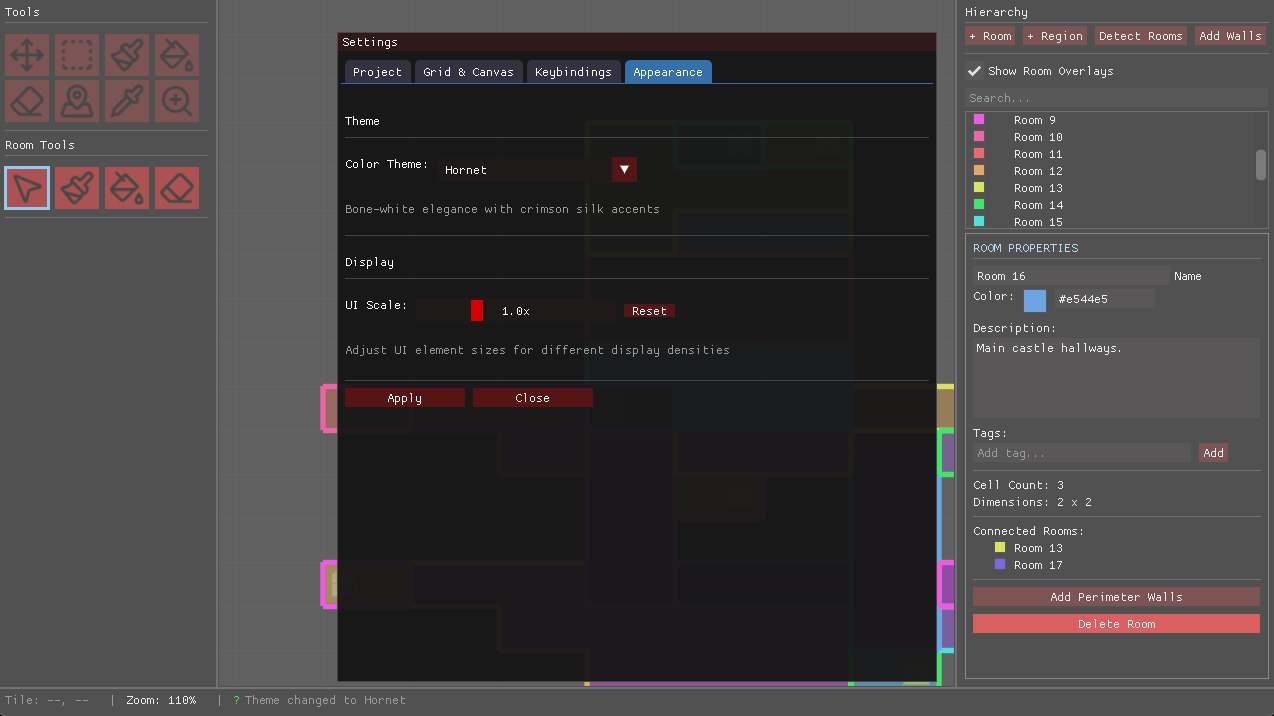Click the red UI Scale slider handle
The height and width of the screenshot is (716, 1274).
coord(477,311)
